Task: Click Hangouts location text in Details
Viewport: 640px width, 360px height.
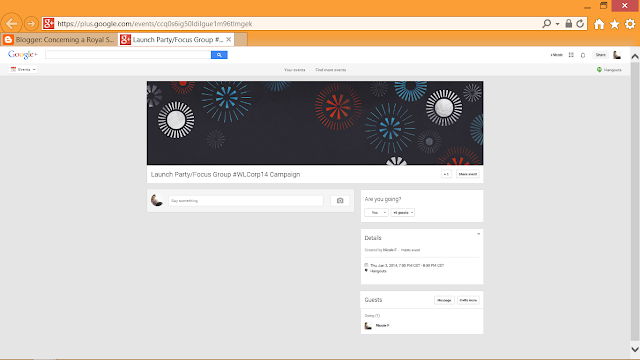Action: [x=378, y=271]
